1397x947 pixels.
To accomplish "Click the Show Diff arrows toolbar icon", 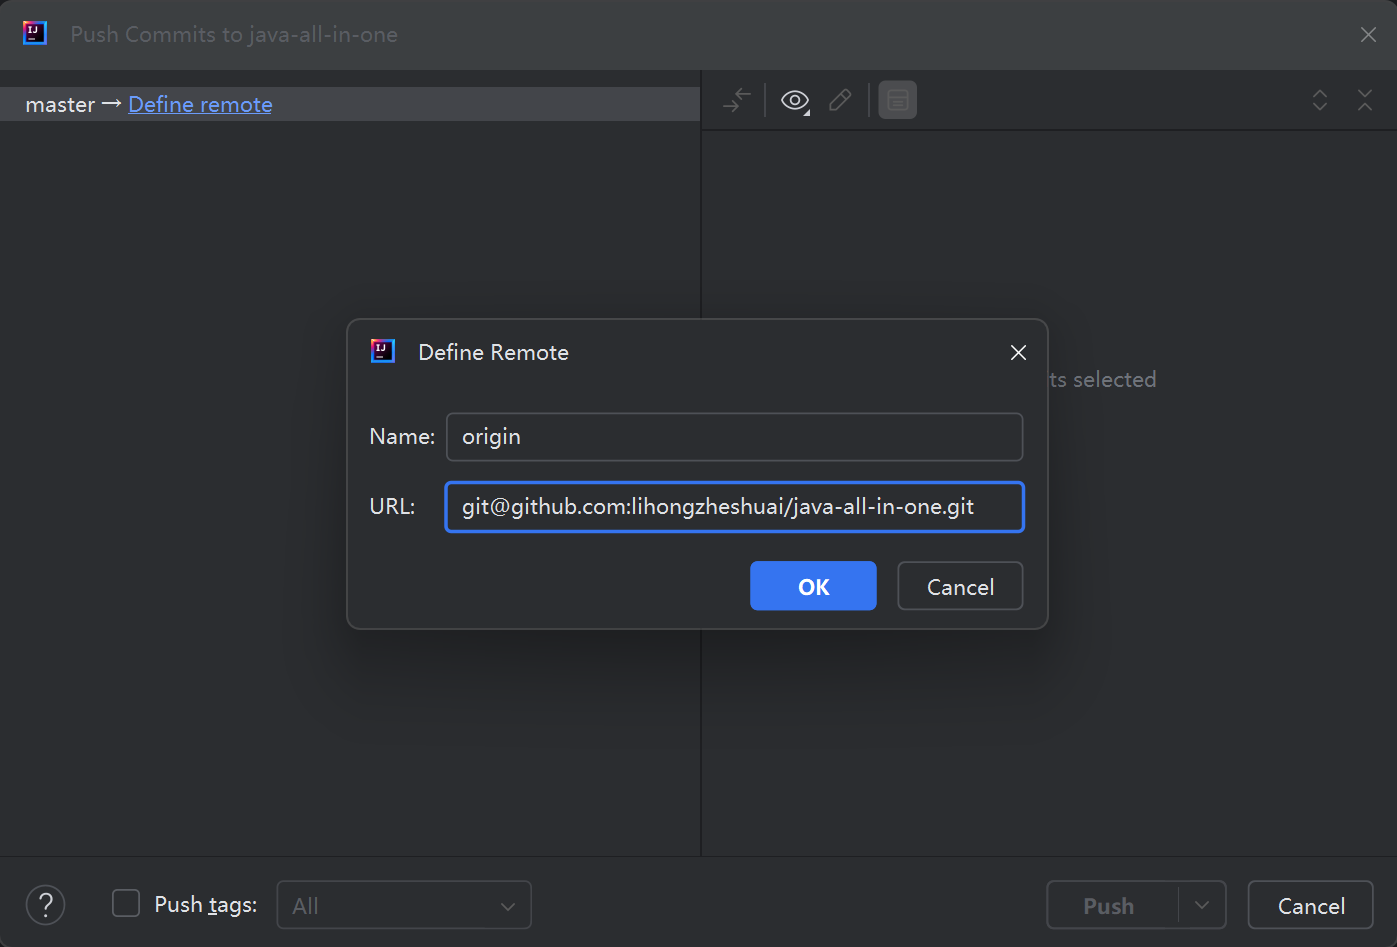I will pos(737,100).
